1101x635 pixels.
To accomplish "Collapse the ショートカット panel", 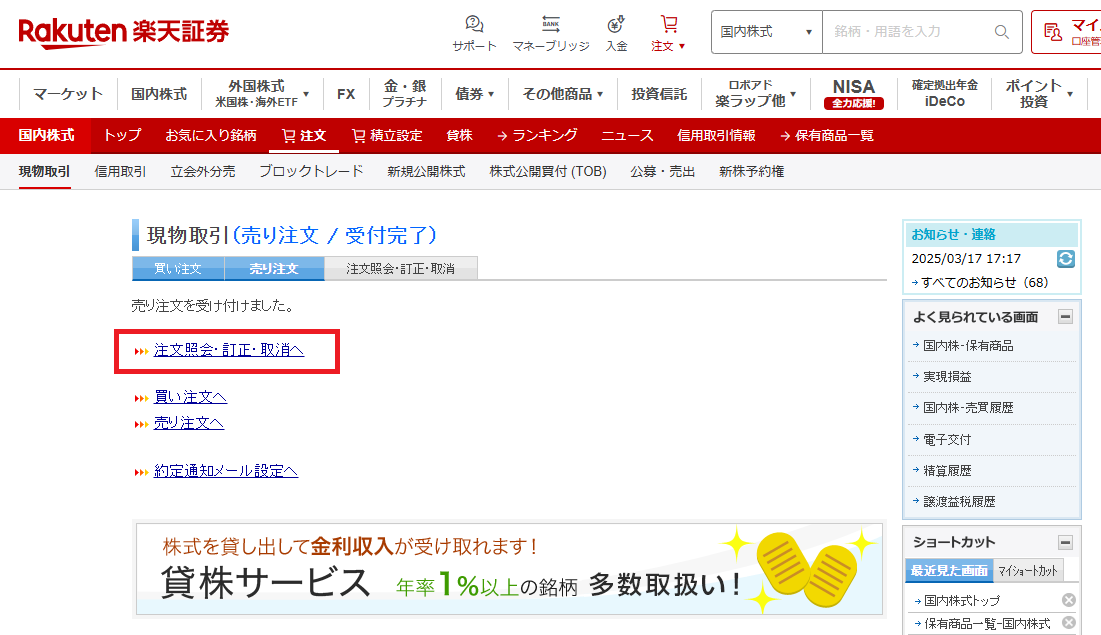I will 1065,542.
